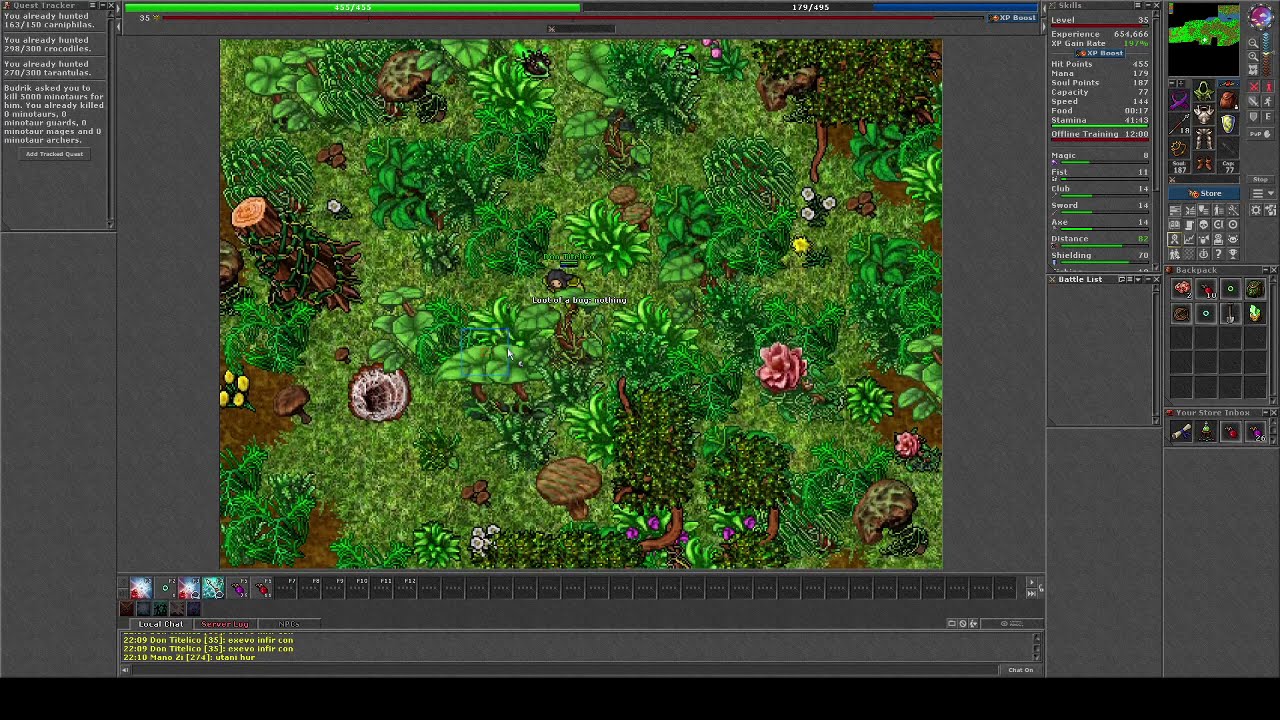Toggle the red standing figure mode
1280x720 pixels.
tap(1268, 86)
